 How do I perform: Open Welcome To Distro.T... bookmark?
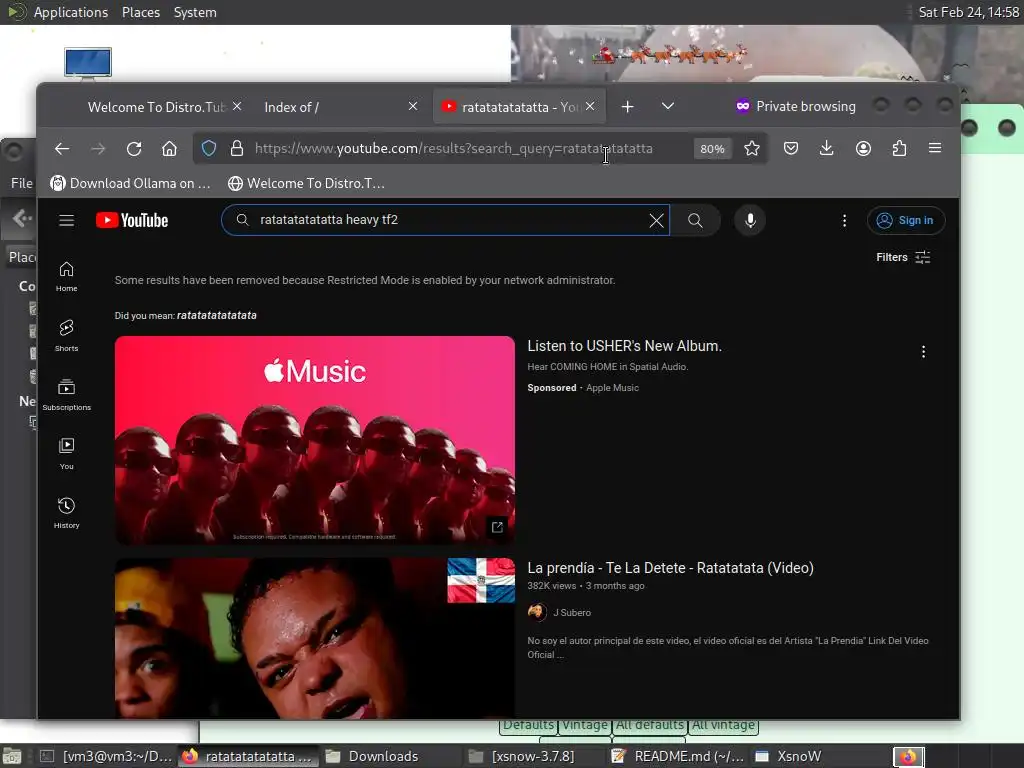point(306,184)
